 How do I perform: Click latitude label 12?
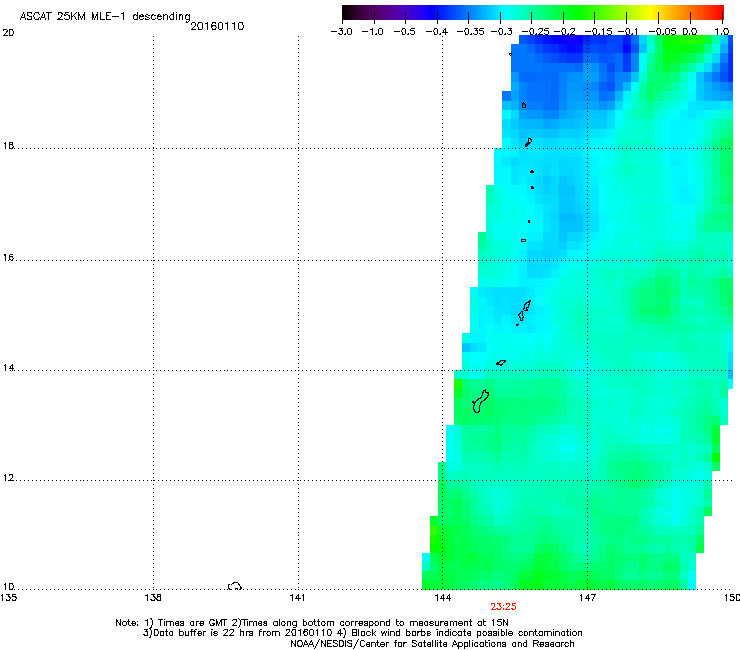(x=8, y=478)
